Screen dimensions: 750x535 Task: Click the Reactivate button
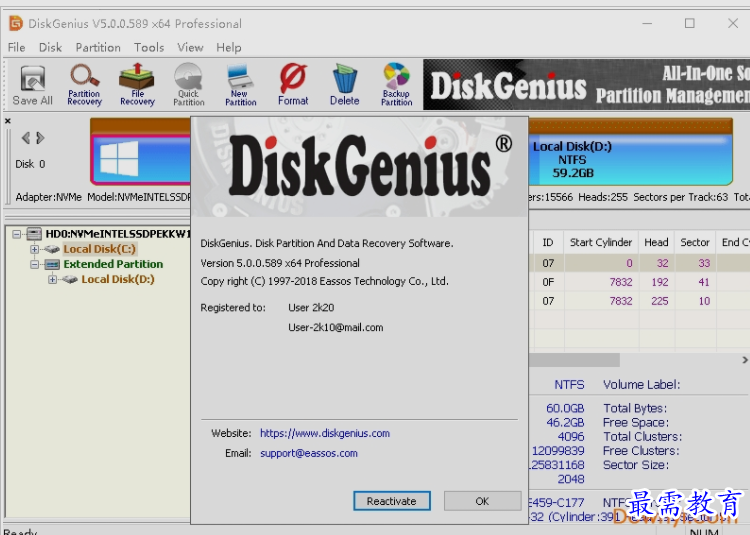click(x=392, y=501)
